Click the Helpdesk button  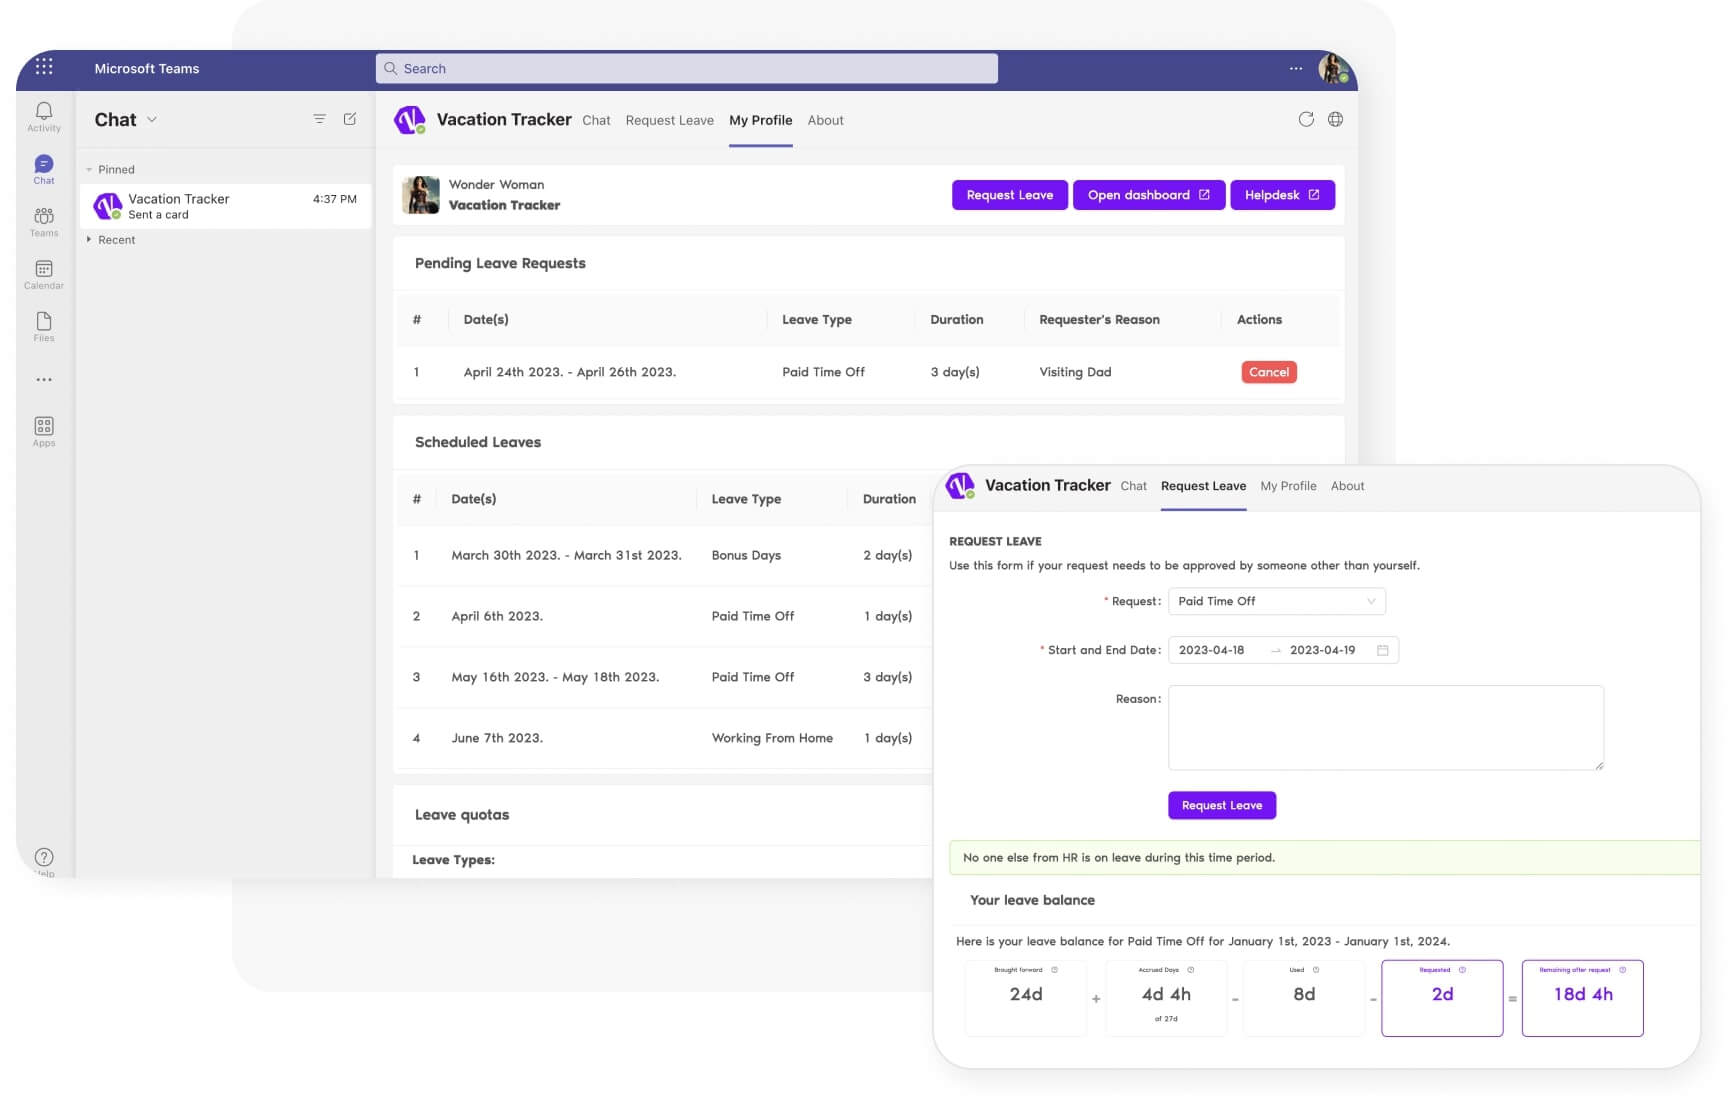click(x=1283, y=195)
